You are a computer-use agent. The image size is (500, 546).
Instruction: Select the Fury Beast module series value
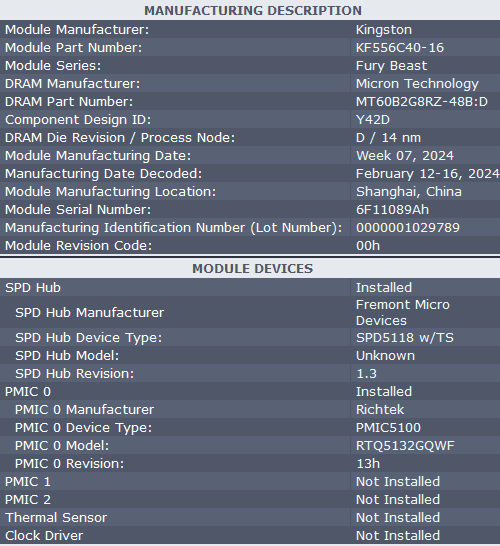(x=391, y=66)
